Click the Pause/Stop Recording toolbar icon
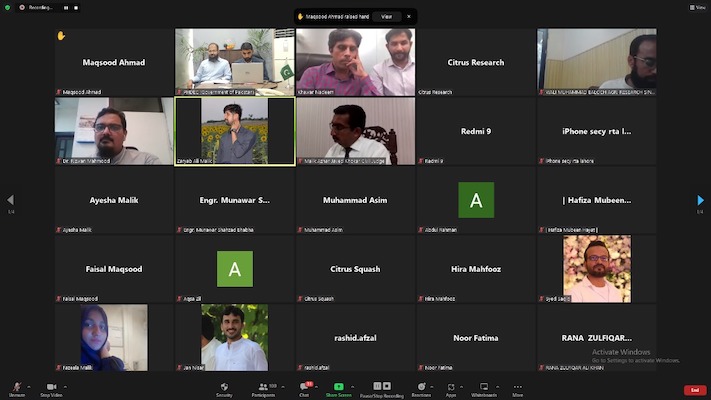This screenshot has height=400, width=711. tap(381, 387)
